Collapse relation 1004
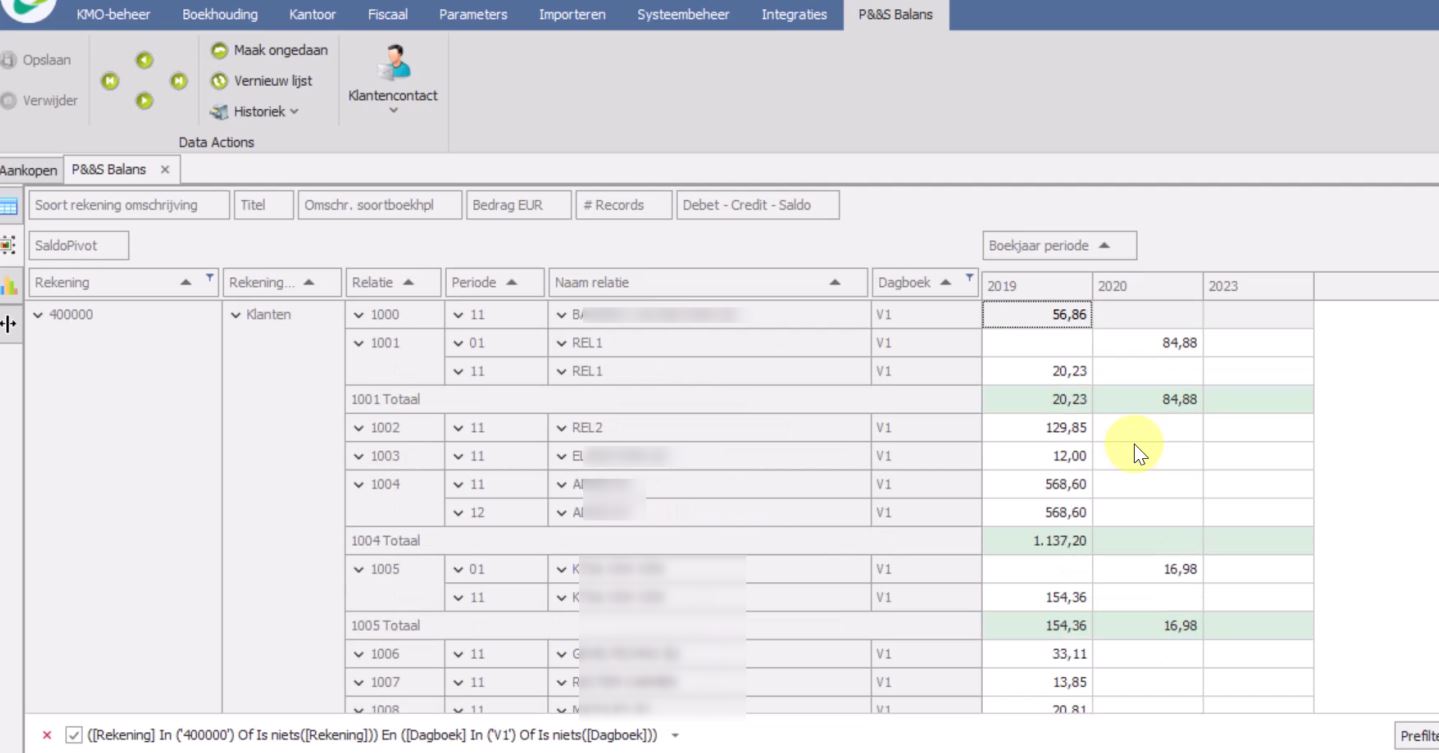The width and height of the screenshot is (1439, 753). (359, 484)
